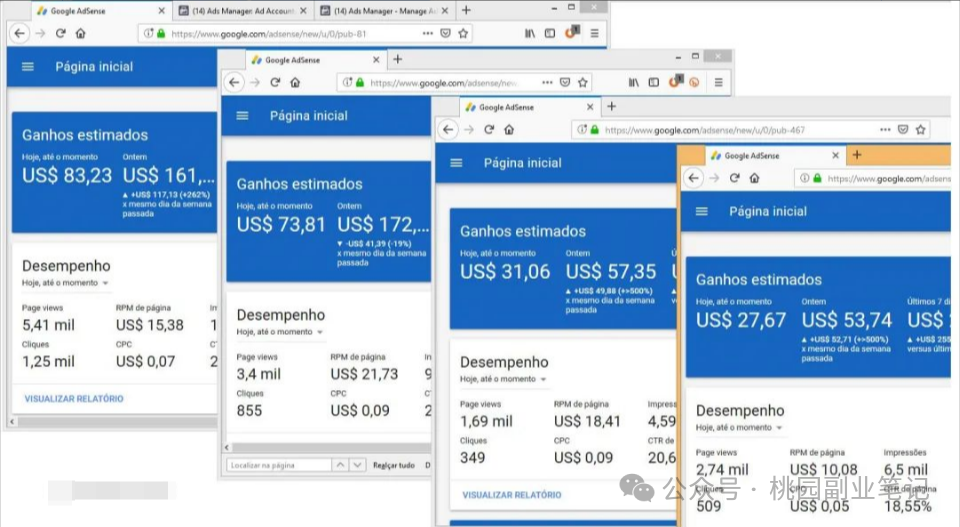Open AdSense navigation menu in fourth window
Image resolution: width=960 pixels, height=527 pixels.
click(x=702, y=211)
